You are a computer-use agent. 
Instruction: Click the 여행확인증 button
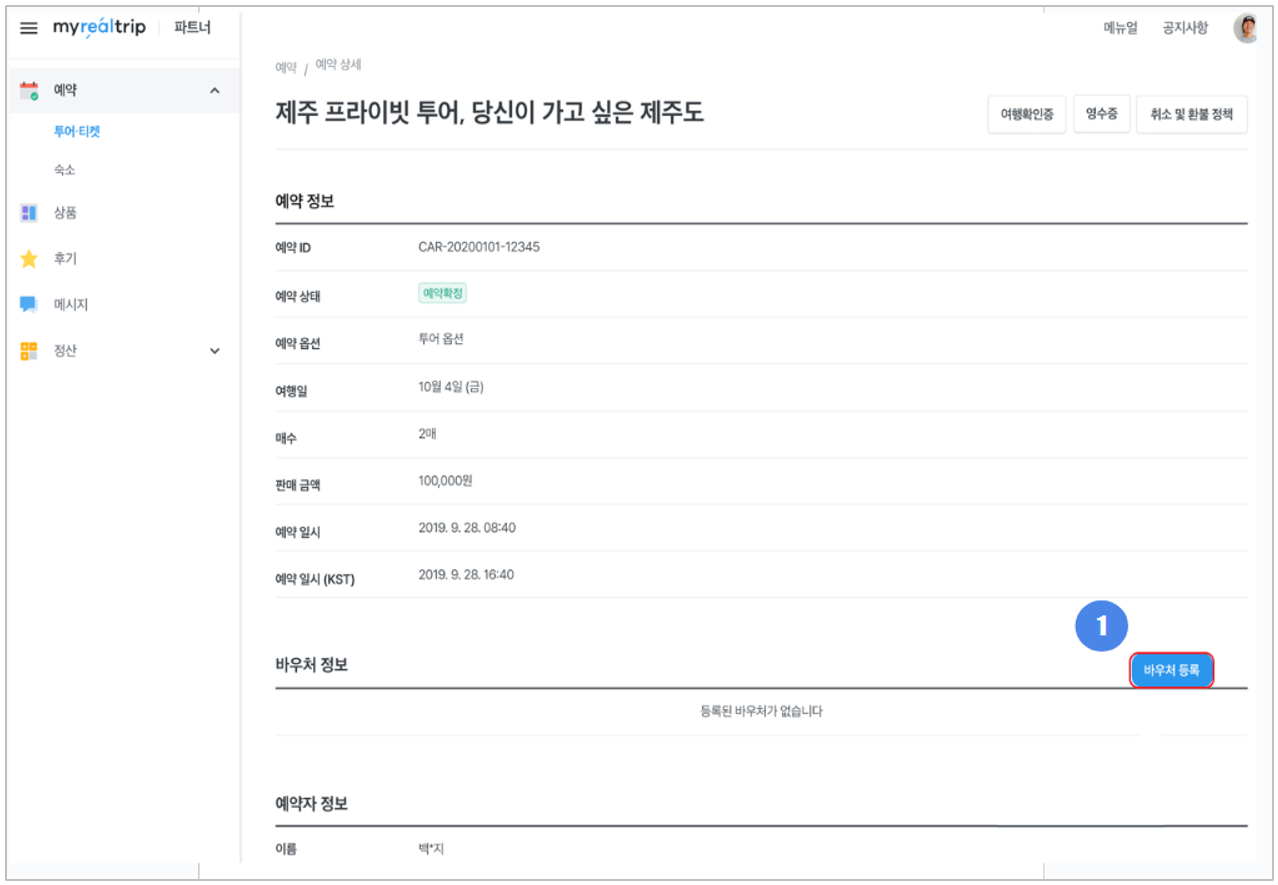tap(1026, 115)
